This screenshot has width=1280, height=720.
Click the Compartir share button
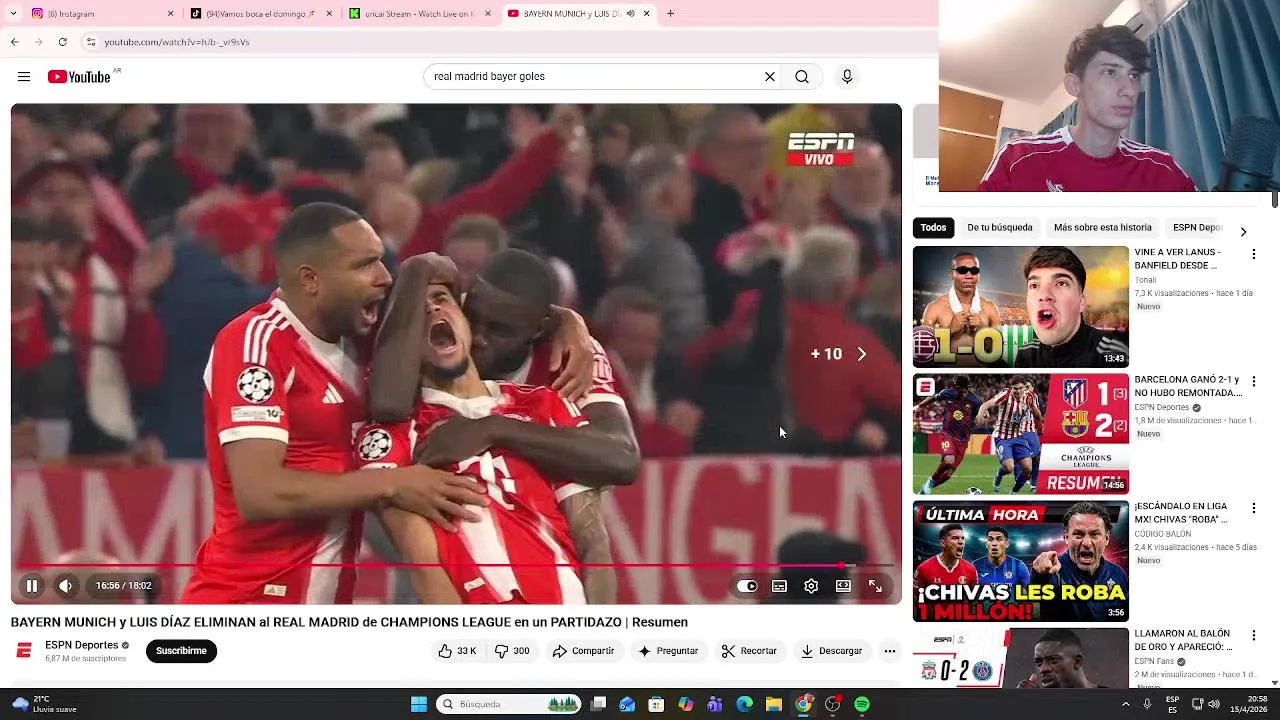584,651
